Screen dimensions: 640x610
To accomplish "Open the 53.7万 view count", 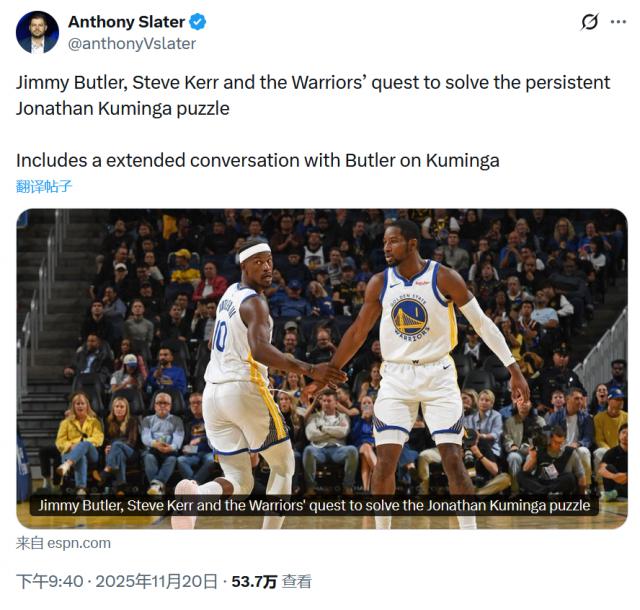I will pyautogui.click(x=254, y=582).
